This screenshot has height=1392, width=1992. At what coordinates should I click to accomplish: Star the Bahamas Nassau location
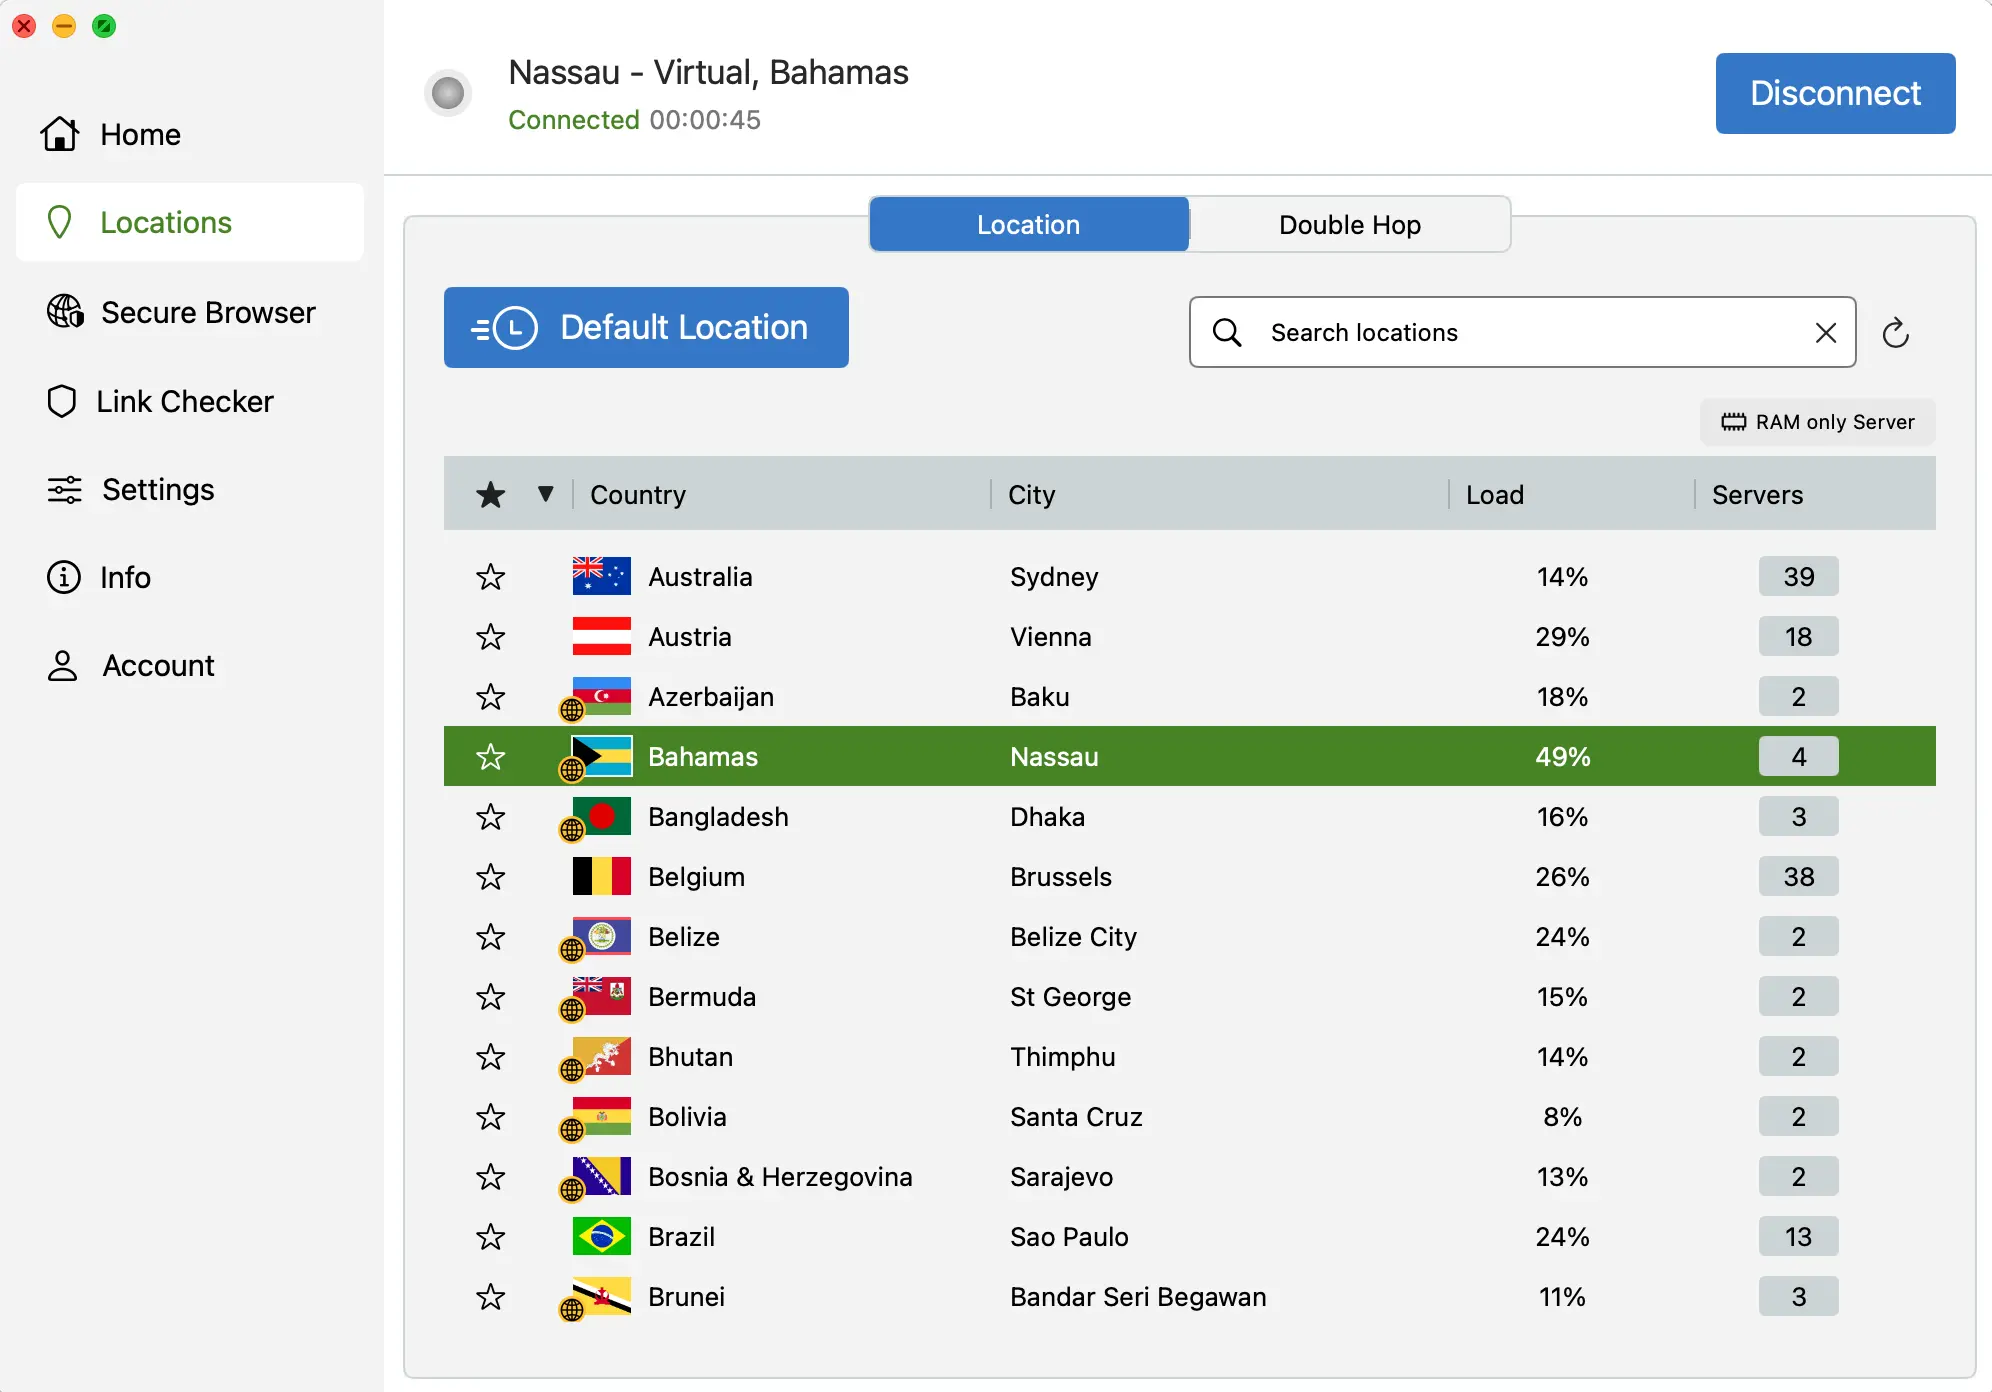[491, 757]
